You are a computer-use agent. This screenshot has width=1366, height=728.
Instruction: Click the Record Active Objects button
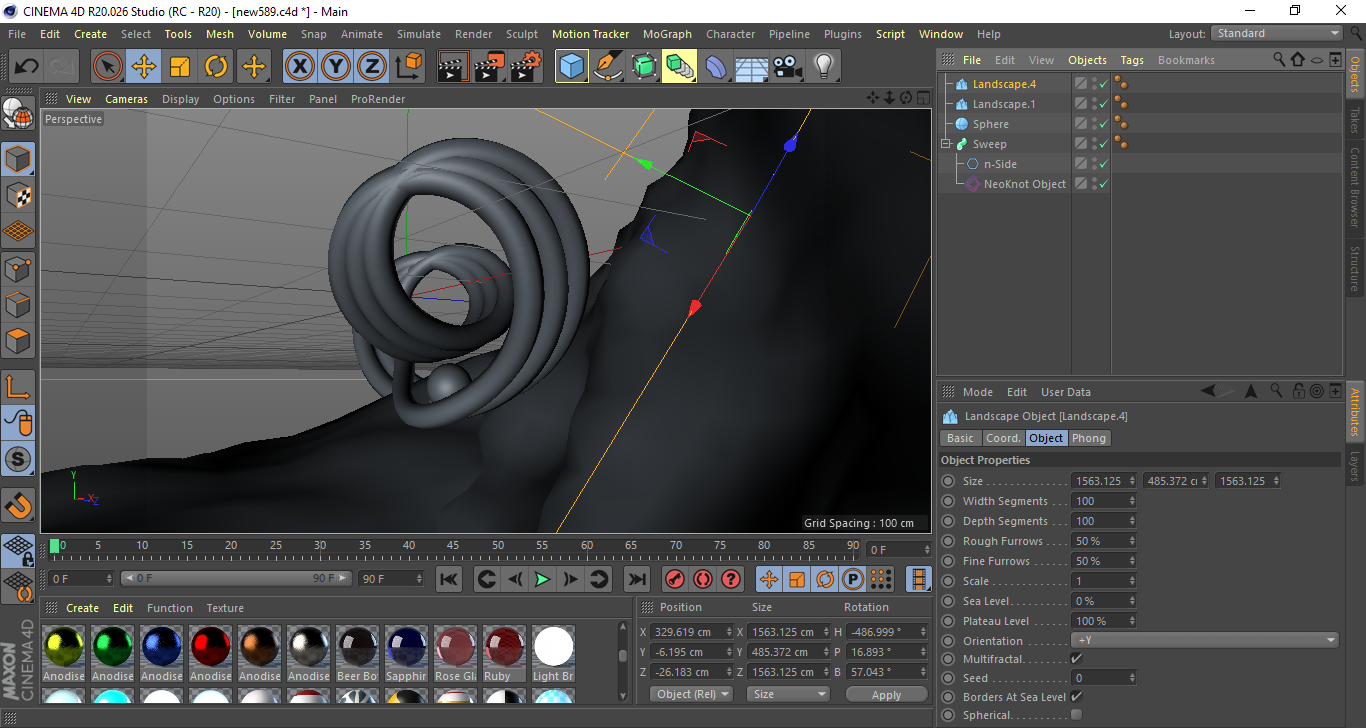675,579
